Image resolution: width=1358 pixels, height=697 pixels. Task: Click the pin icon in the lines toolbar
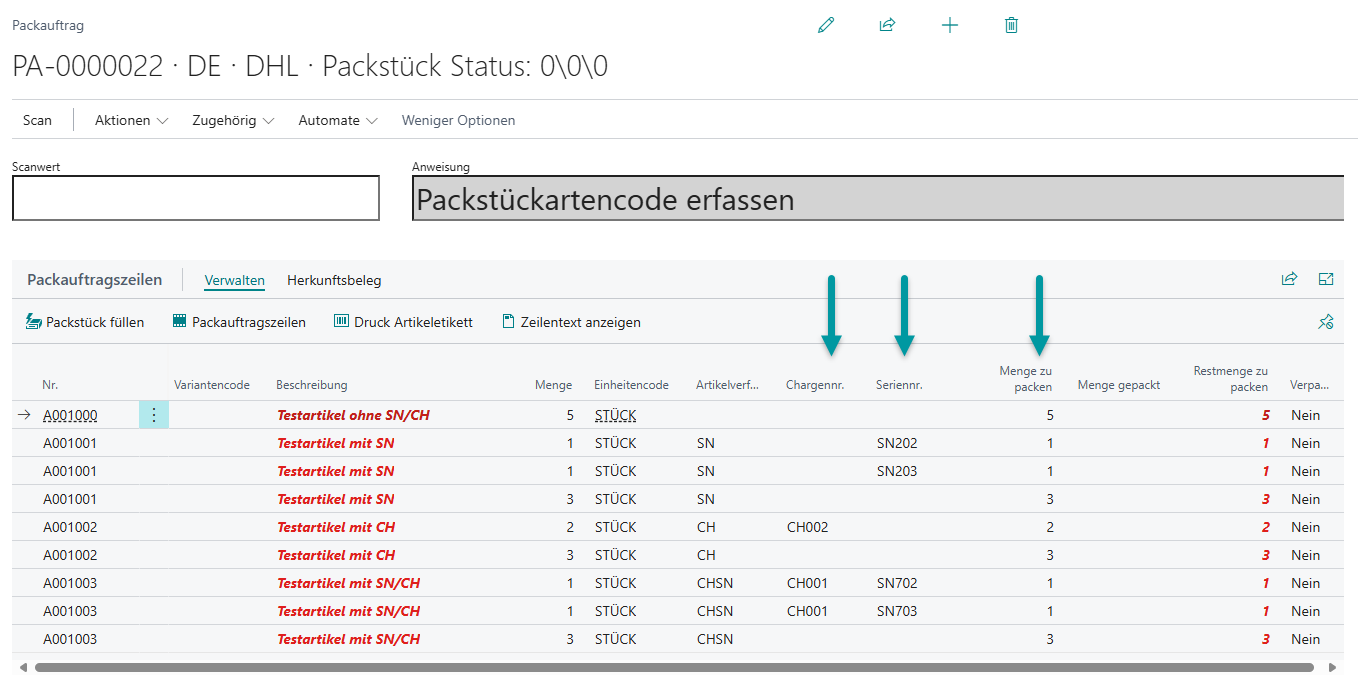point(1326,322)
